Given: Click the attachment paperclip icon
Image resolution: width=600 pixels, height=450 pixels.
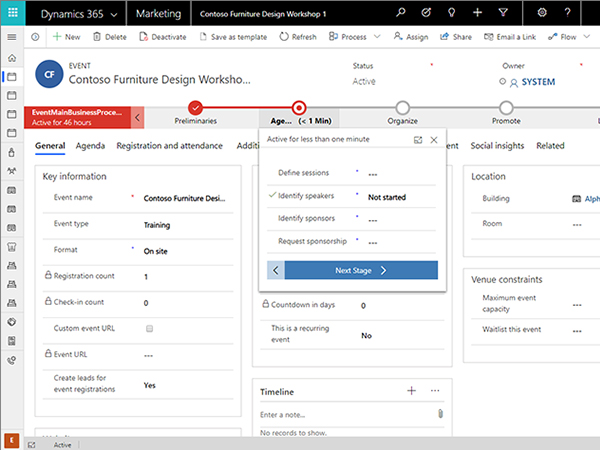Looking at the screenshot, I should pos(440,414).
